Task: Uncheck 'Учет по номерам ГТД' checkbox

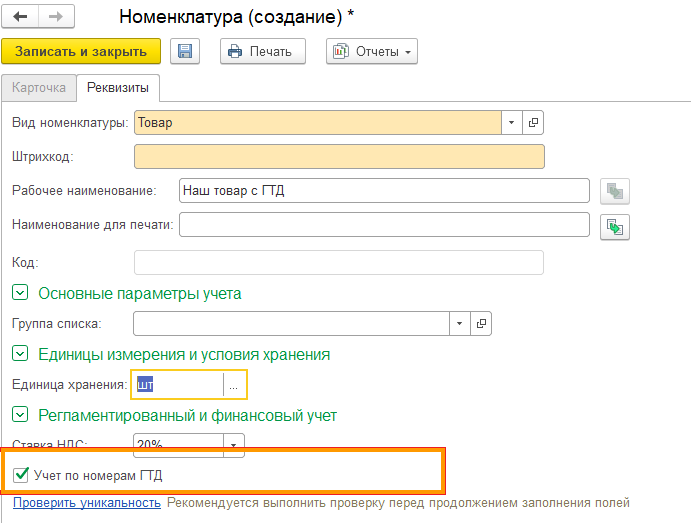Action: (x=21, y=475)
